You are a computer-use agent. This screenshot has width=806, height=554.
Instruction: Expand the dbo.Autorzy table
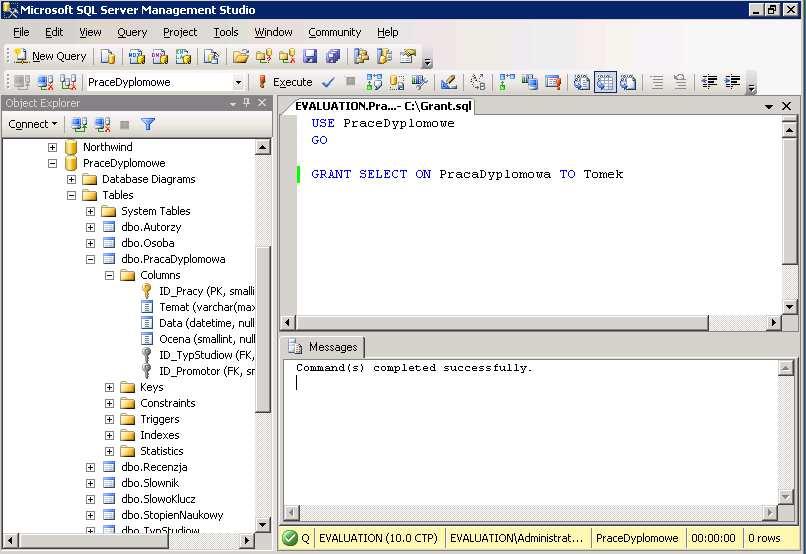click(x=90, y=227)
